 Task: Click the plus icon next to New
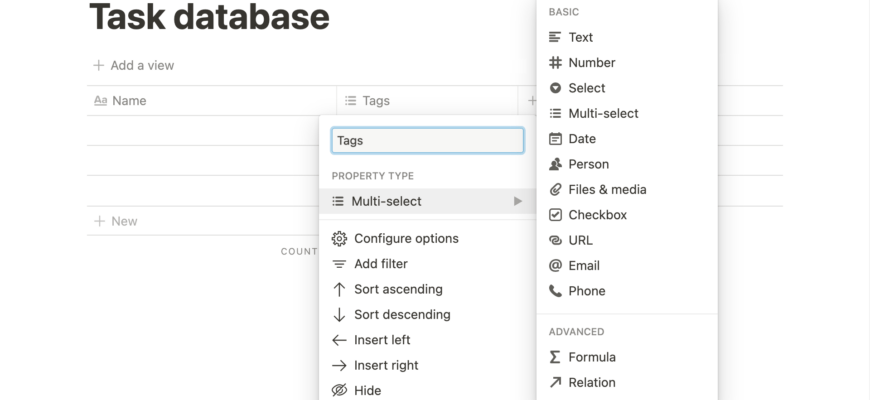99,221
